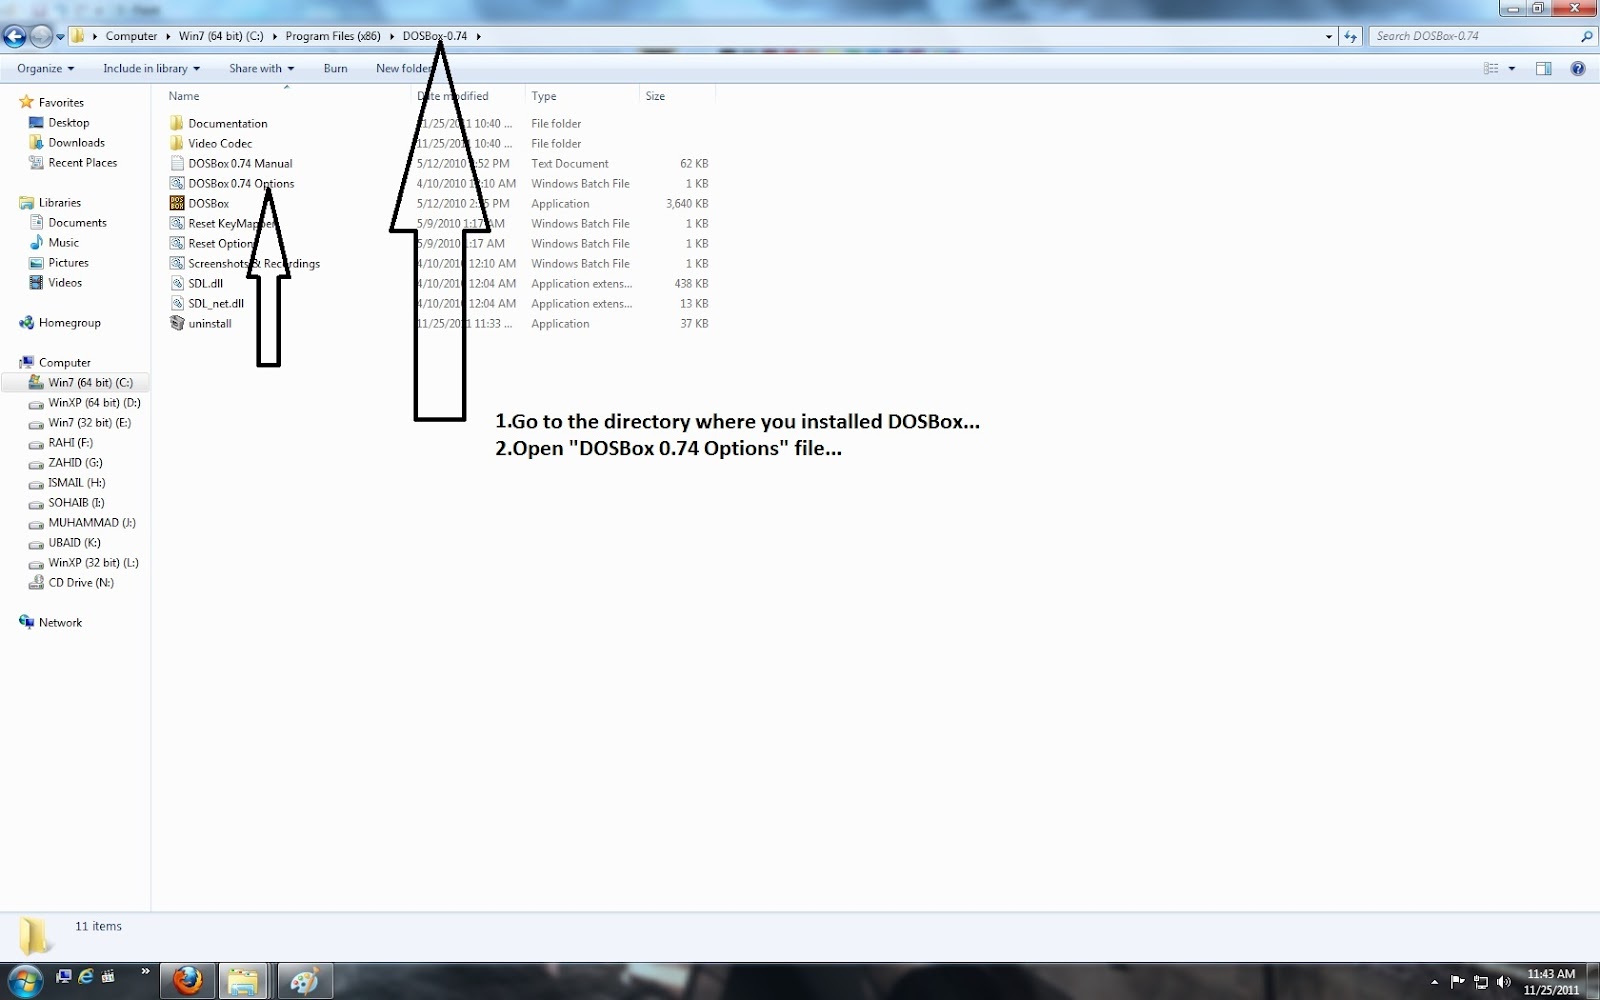Select the Screenshots & Recordings batch icon

tap(177, 263)
